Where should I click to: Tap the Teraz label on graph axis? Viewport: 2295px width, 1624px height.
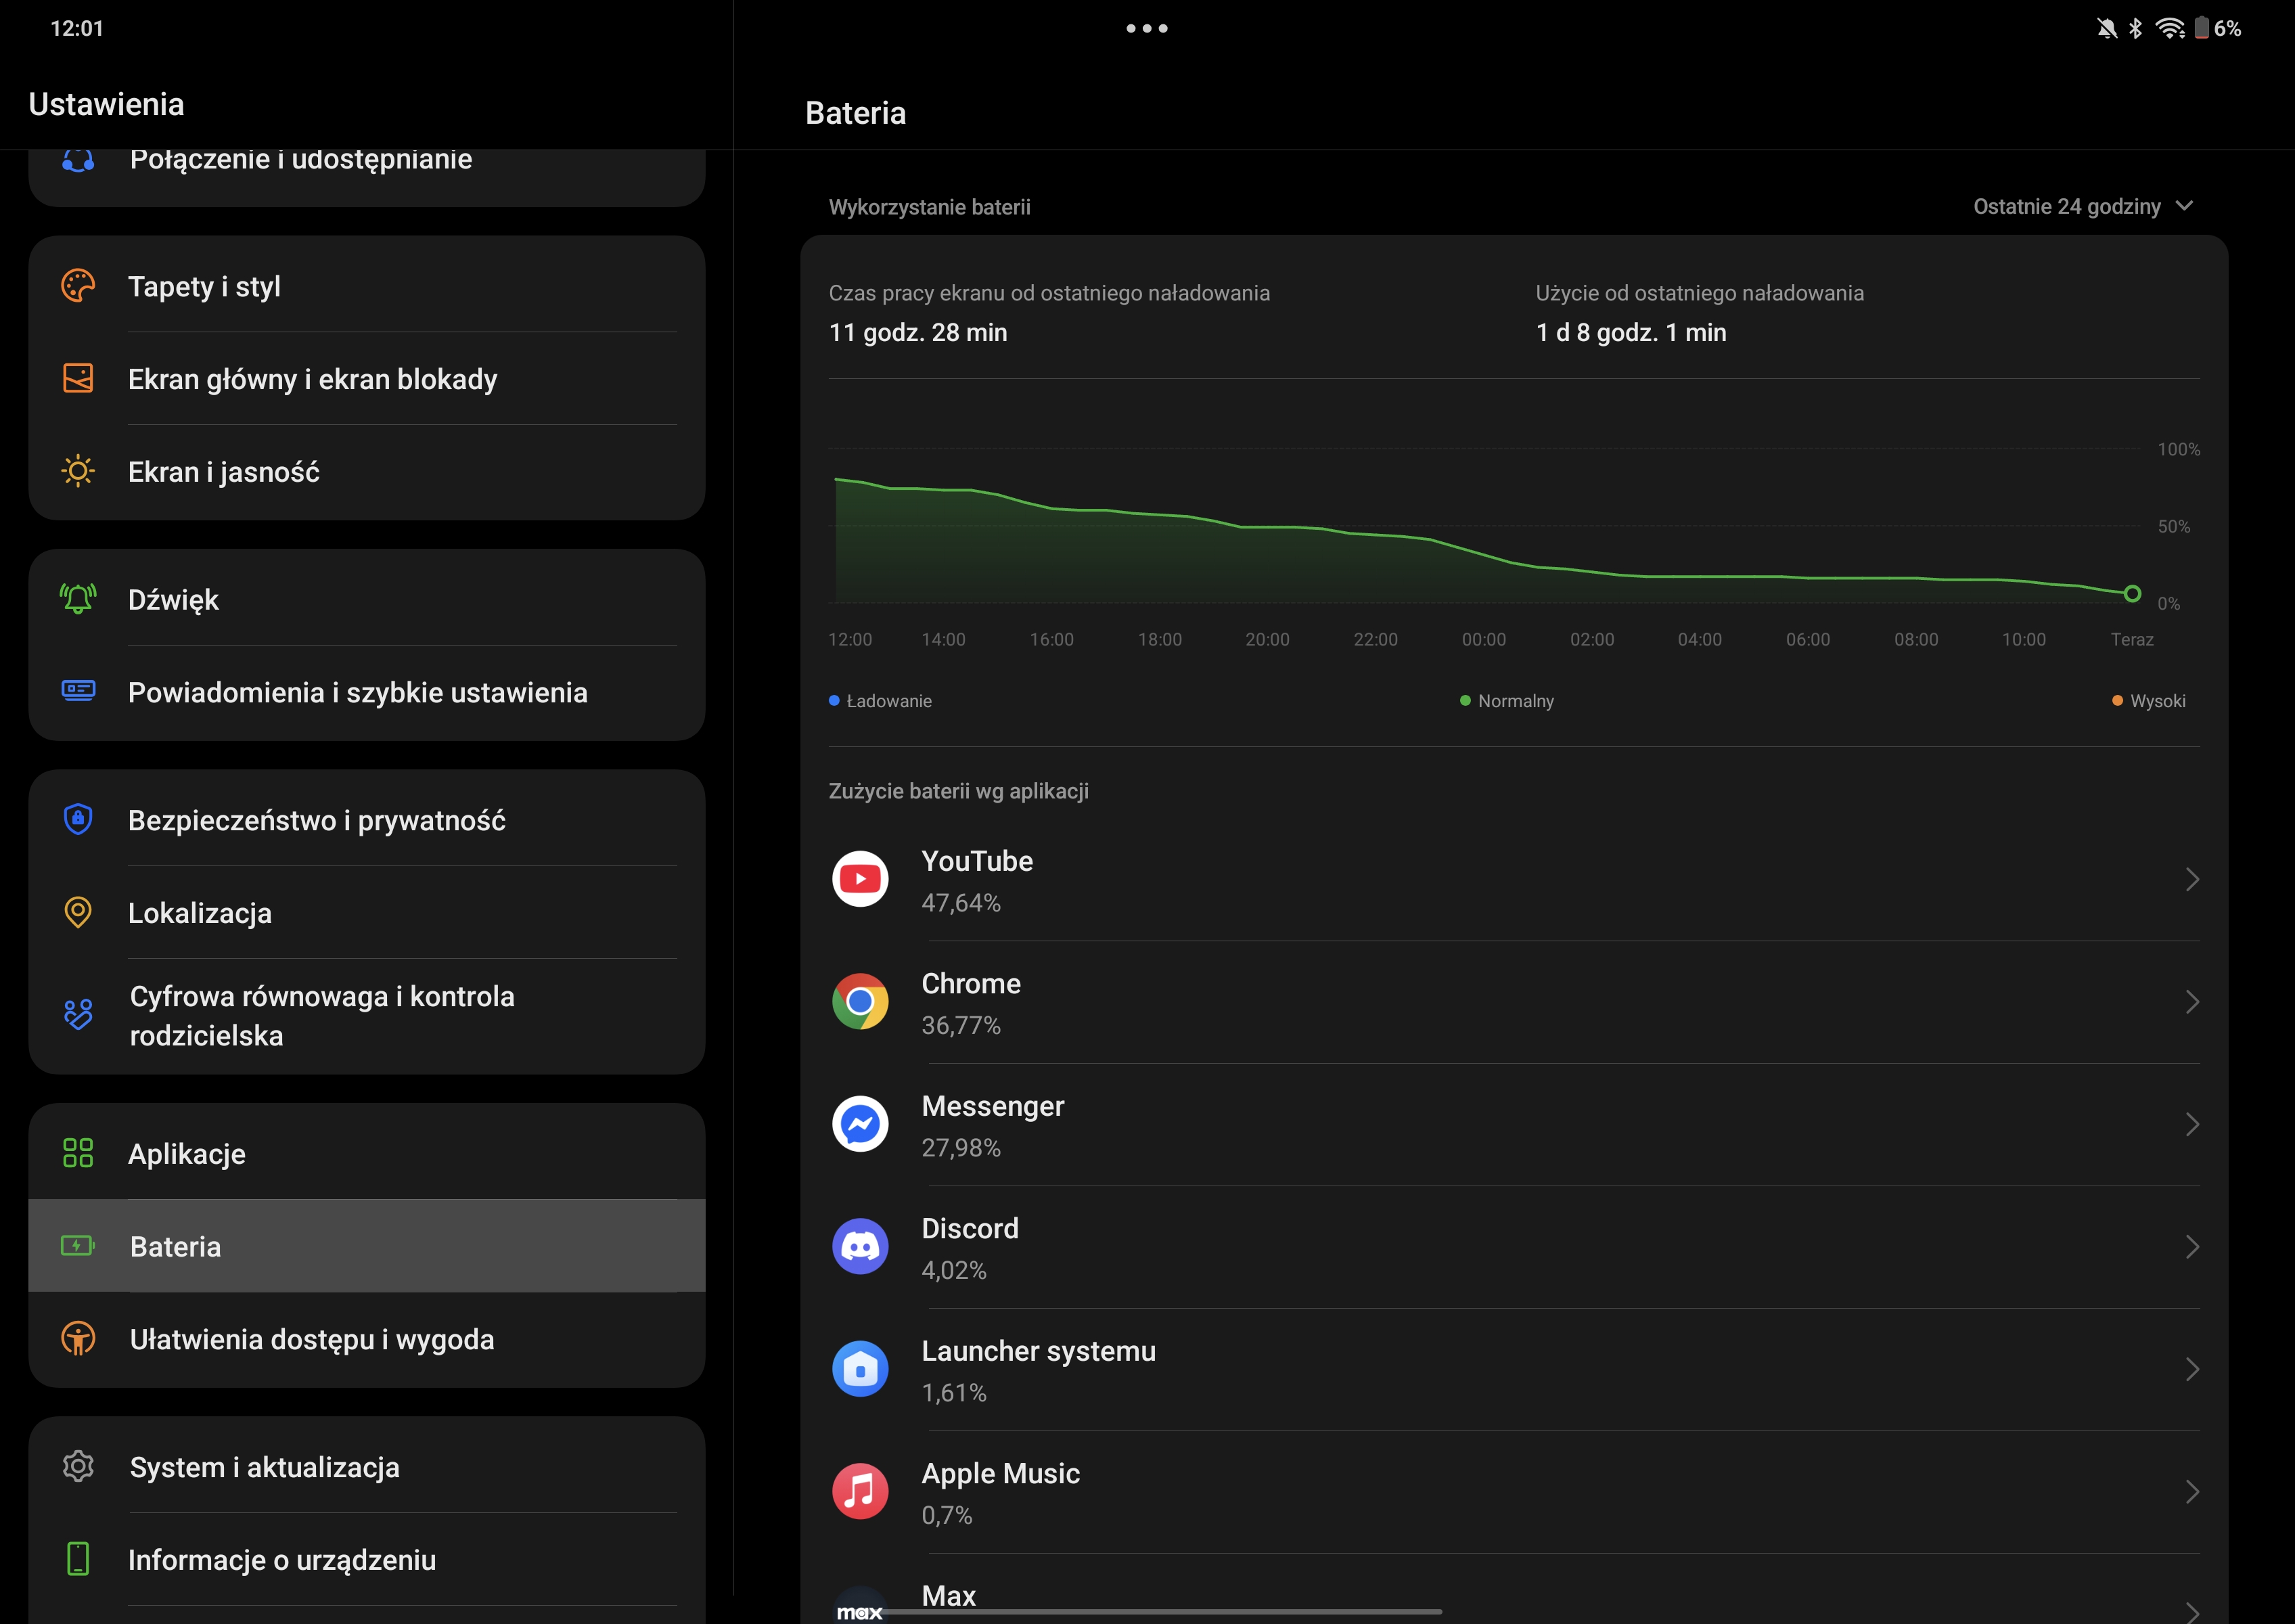2132,639
